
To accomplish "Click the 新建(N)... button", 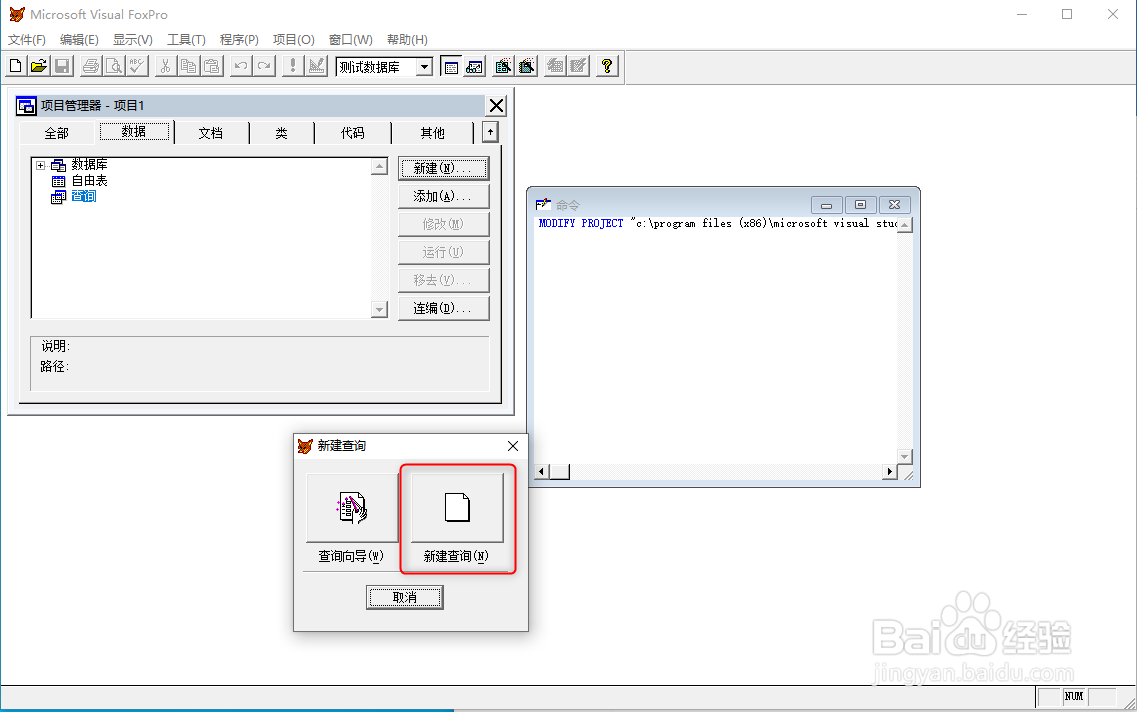I will coord(443,168).
